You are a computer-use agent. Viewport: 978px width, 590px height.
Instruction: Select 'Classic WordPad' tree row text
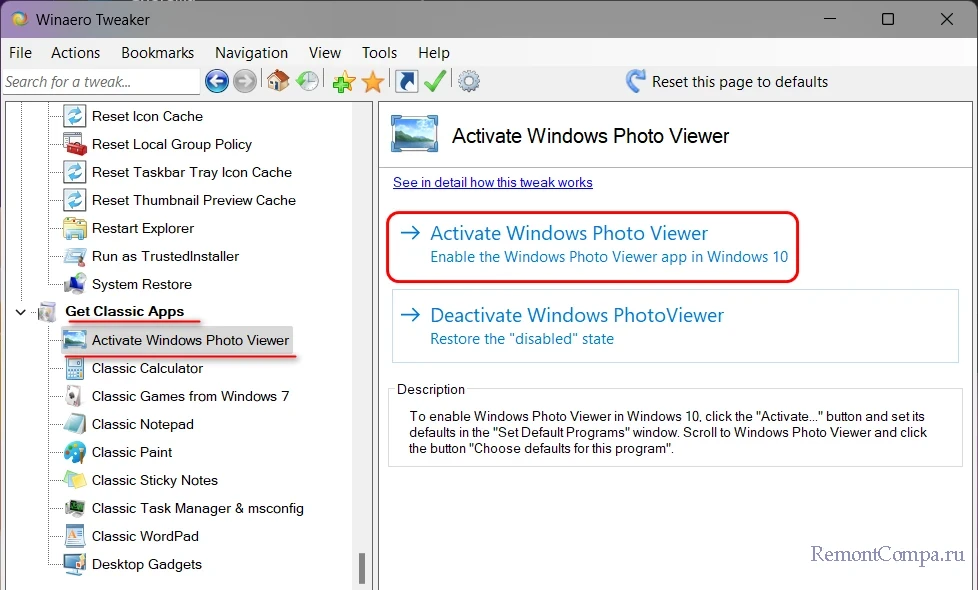145,536
